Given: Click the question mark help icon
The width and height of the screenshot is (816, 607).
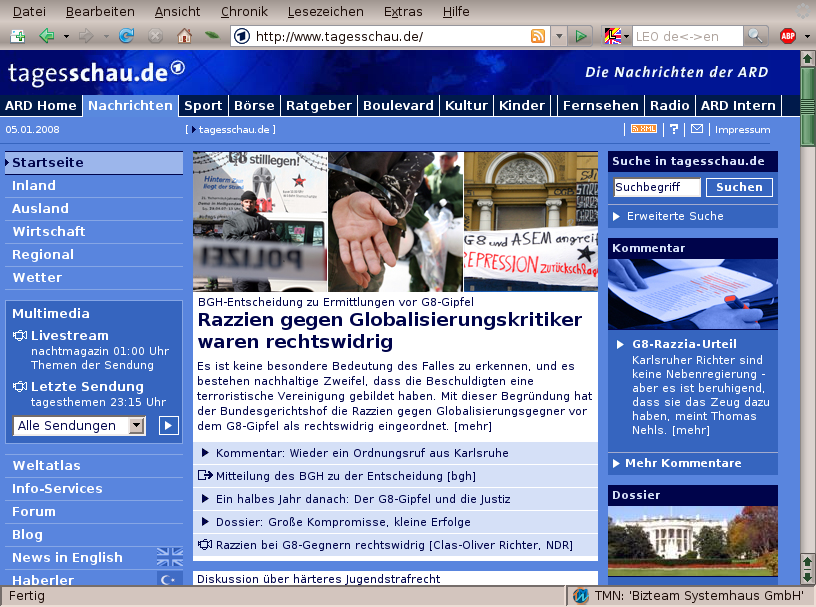Looking at the screenshot, I should coord(674,129).
